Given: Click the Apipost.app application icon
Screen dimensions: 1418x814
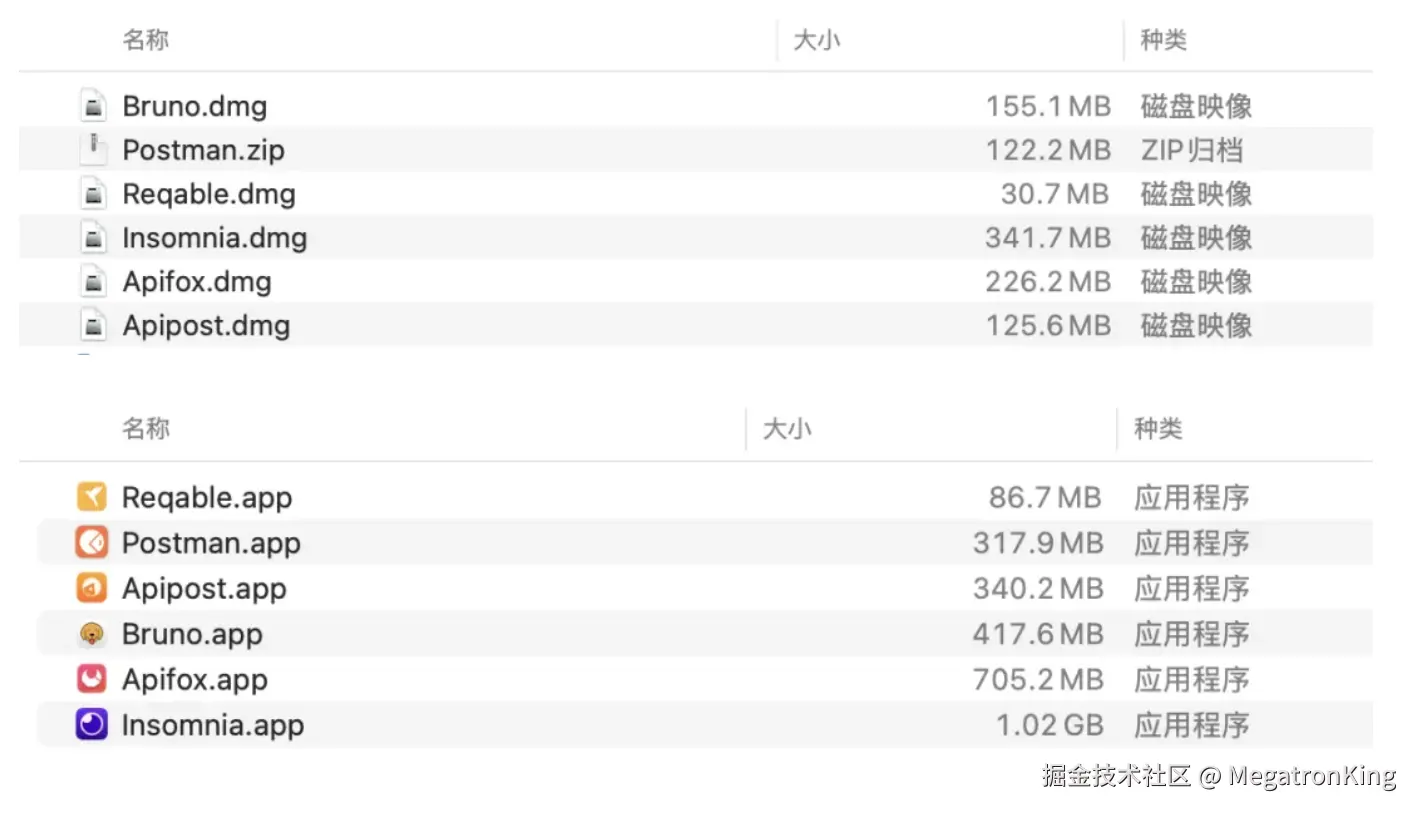Looking at the screenshot, I should tap(91, 588).
